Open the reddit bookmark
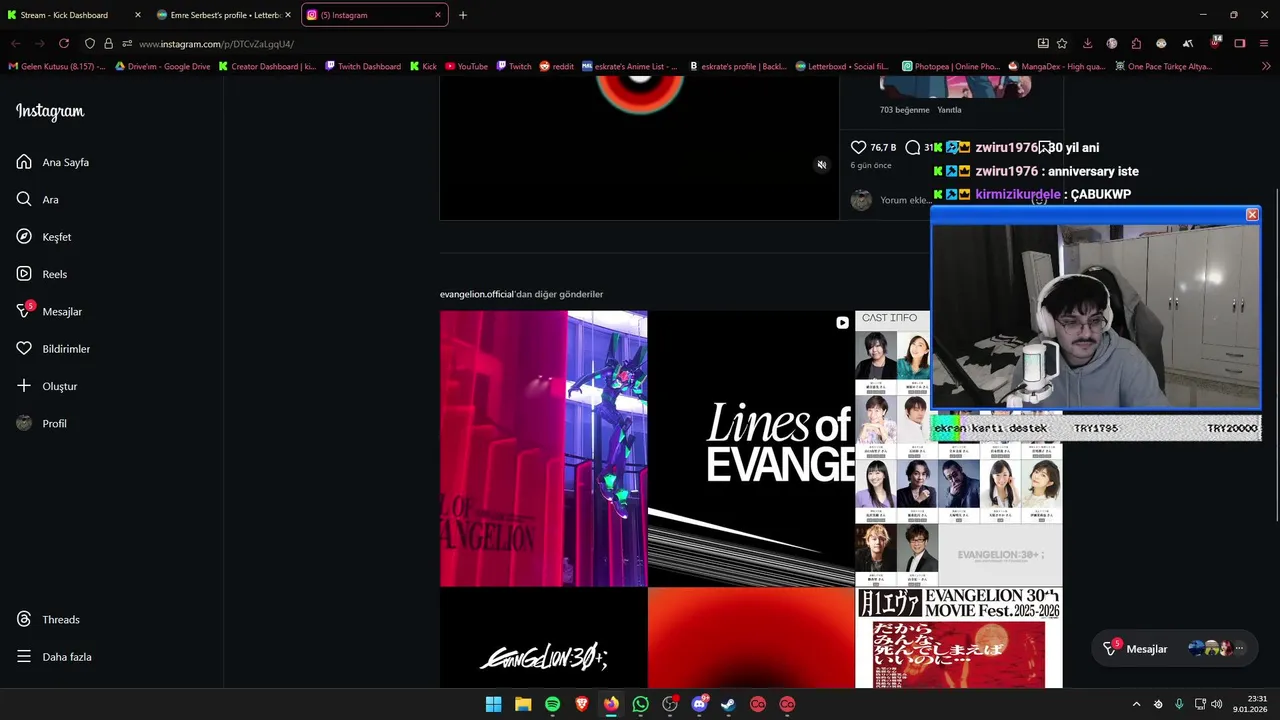Screen dimensions: 1280x720 [557, 67]
